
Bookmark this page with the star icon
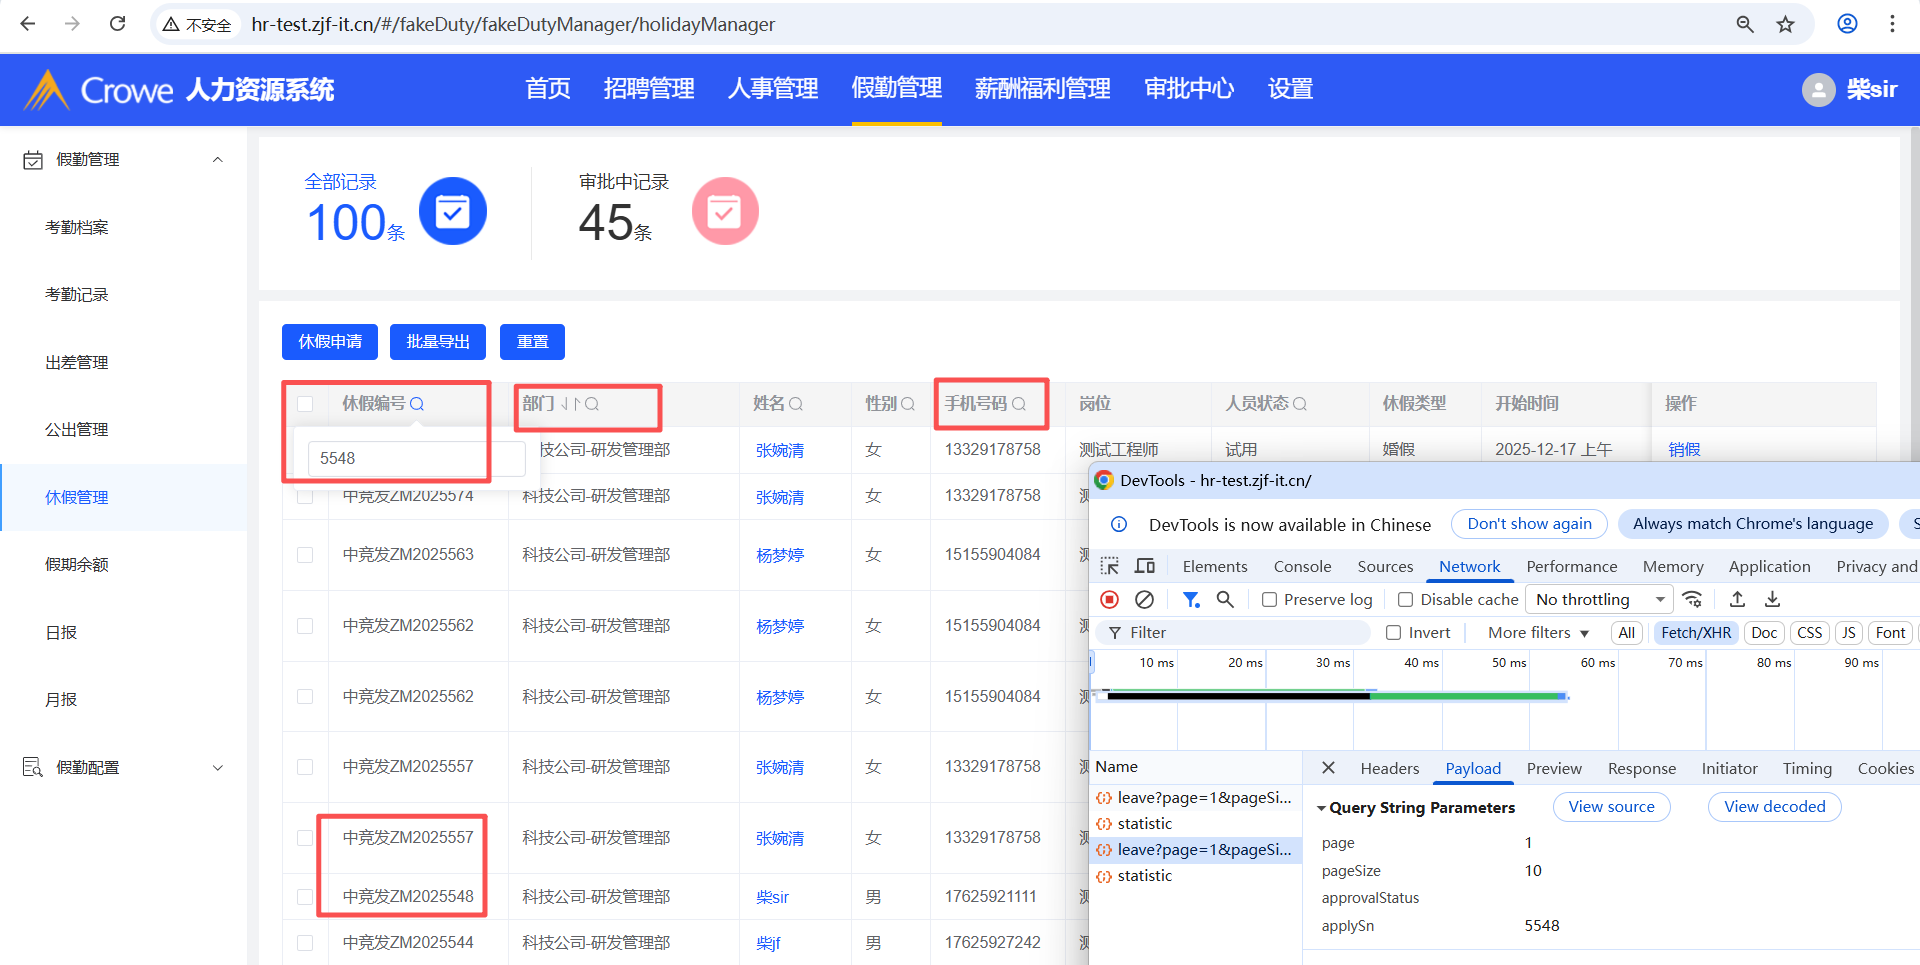pyautogui.click(x=1785, y=24)
